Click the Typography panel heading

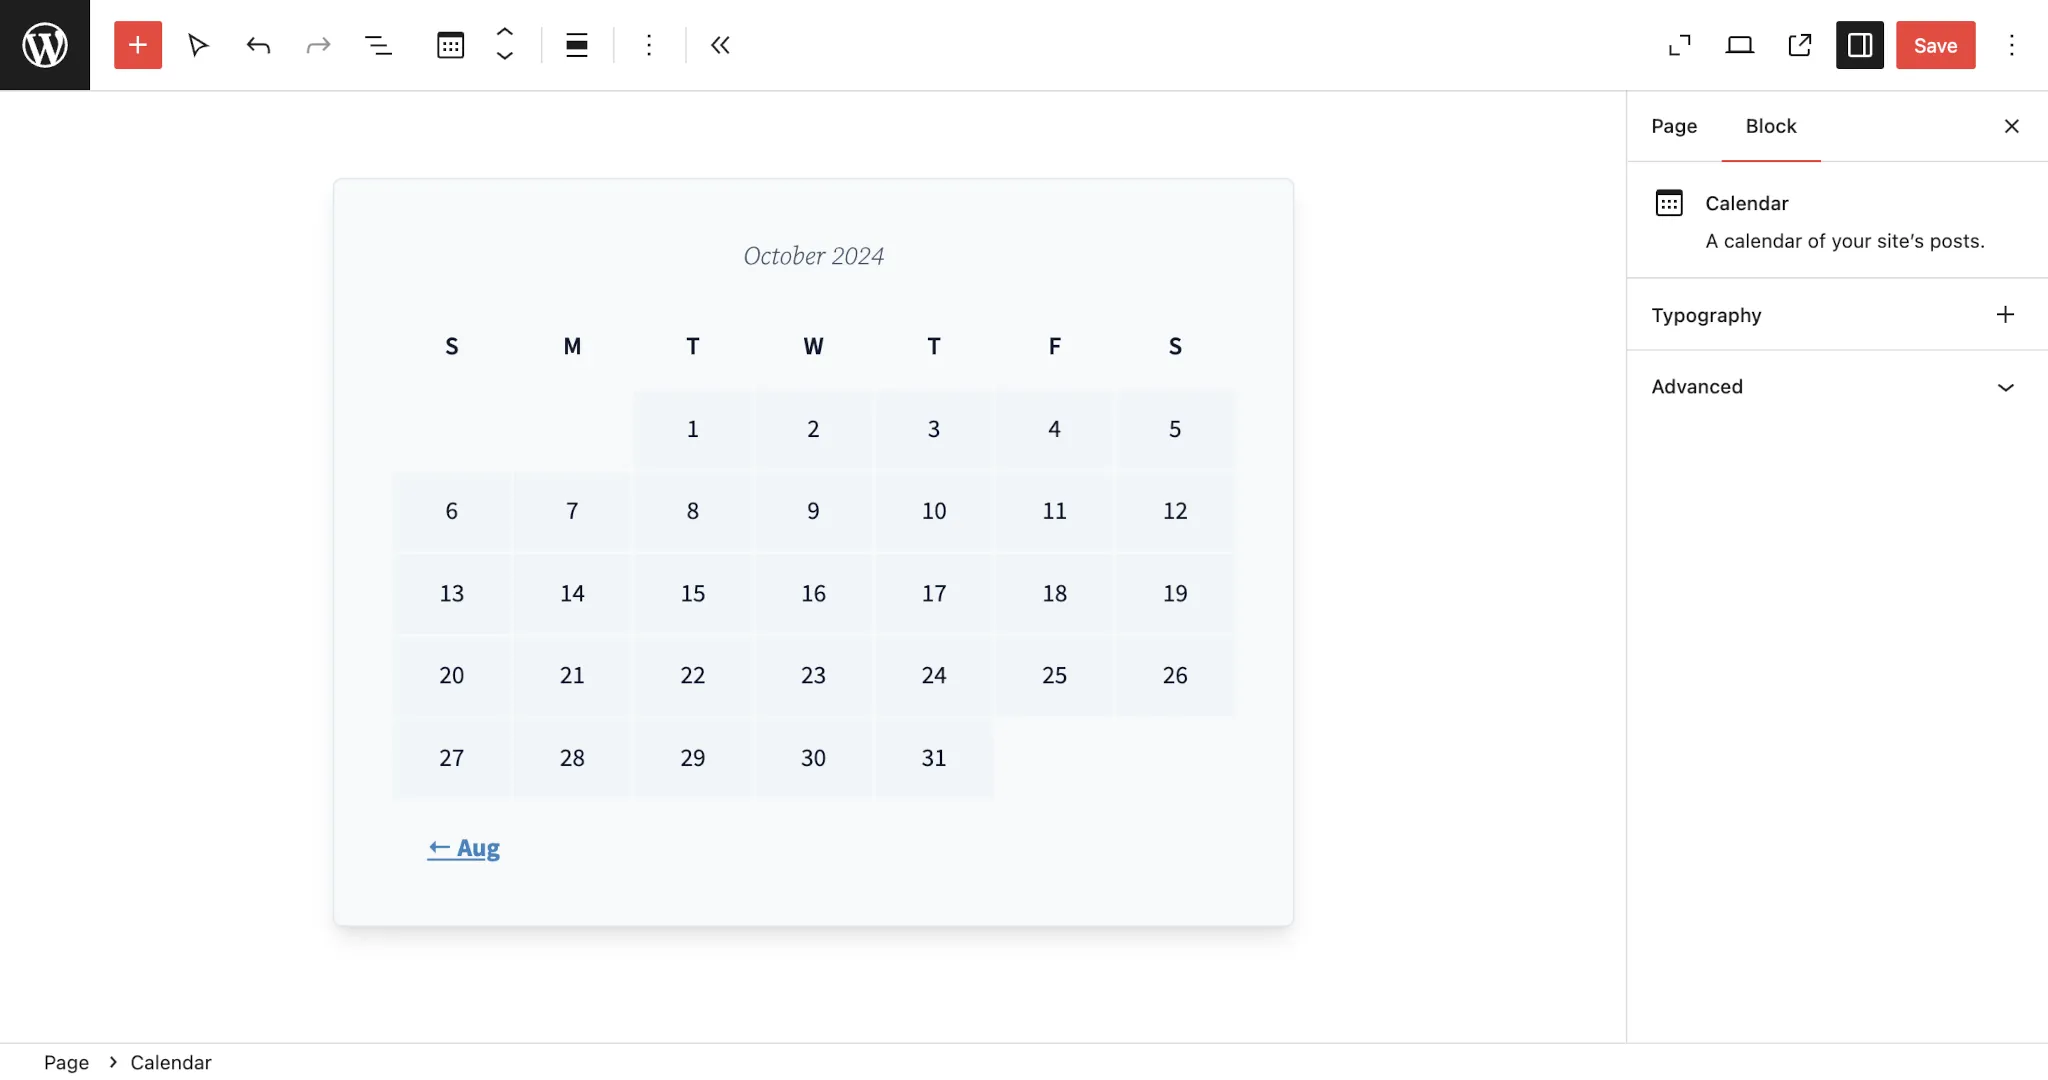pyautogui.click(x=1706, y=315)
